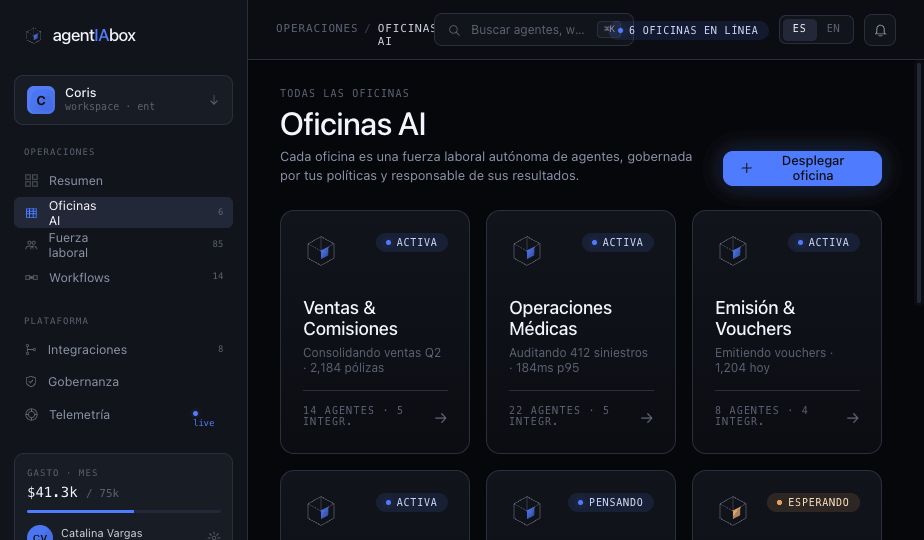Image resolution: width=924 pixels, height=540 pixels.
Task: Open the Workflows section
Action: point(123,277)
